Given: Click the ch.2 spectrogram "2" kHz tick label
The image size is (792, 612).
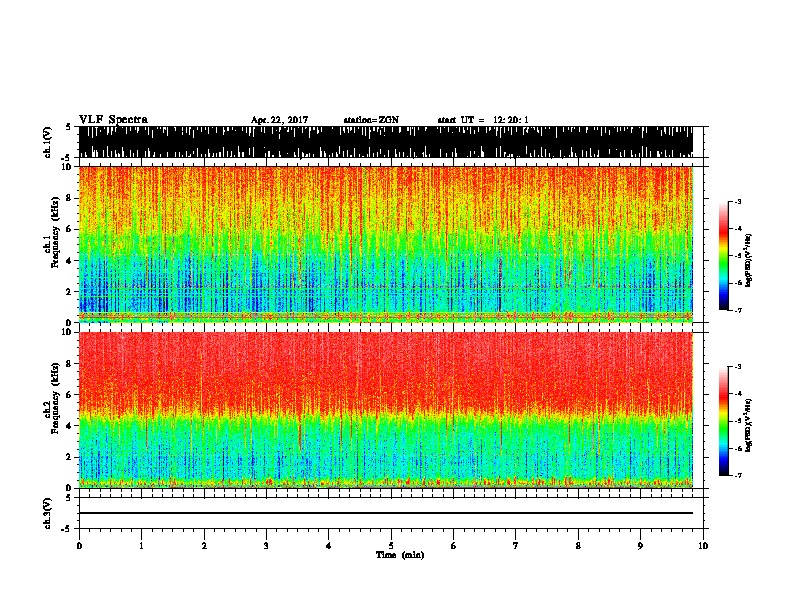Looking at the screenshot, I should point(69,457).
